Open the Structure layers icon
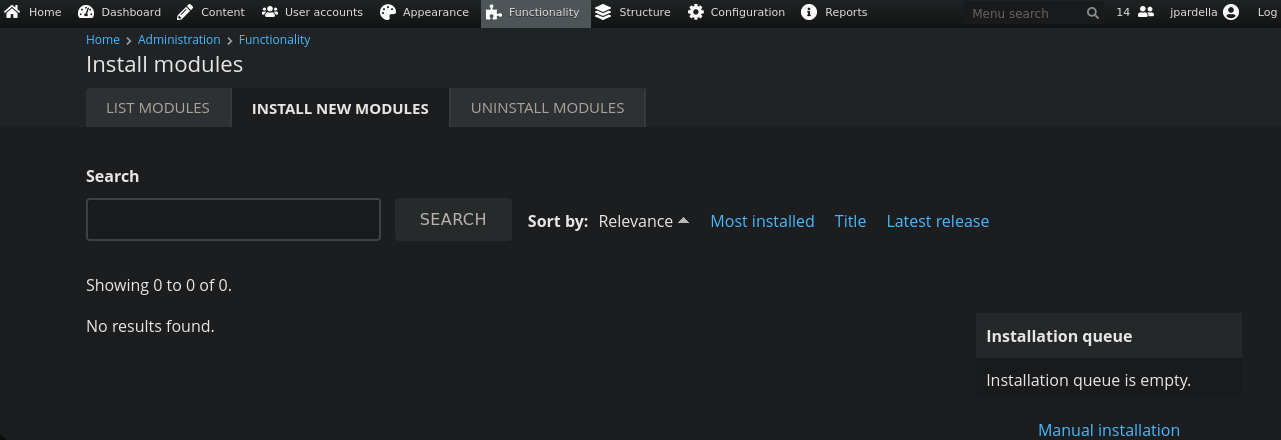 603,13
